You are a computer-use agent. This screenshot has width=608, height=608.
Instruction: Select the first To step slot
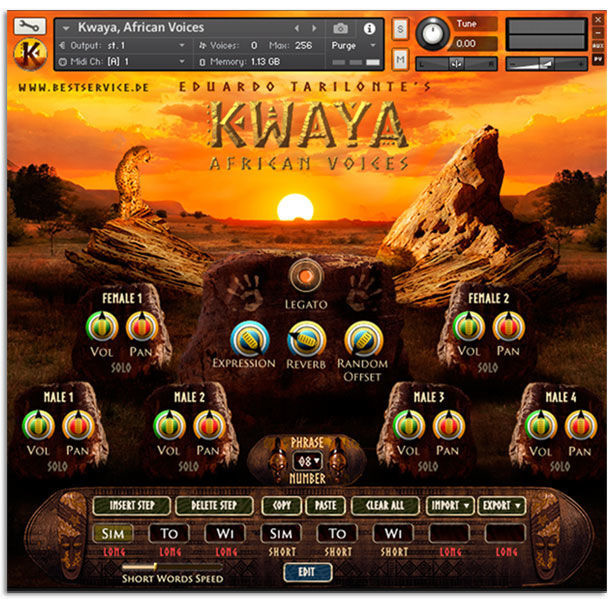point(169,534)
